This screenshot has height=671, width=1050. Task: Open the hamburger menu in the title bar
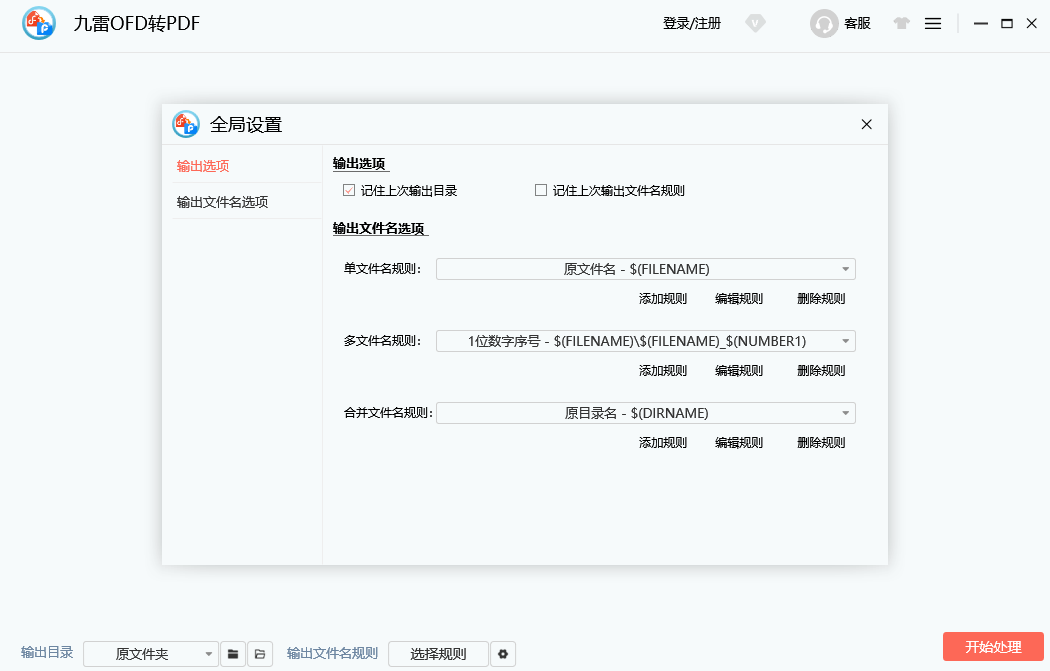(933, 23)
